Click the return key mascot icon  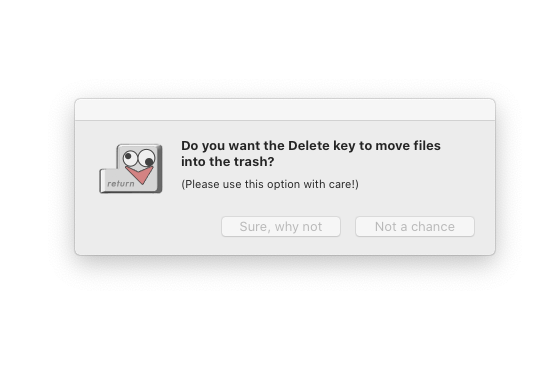(131, 169)
